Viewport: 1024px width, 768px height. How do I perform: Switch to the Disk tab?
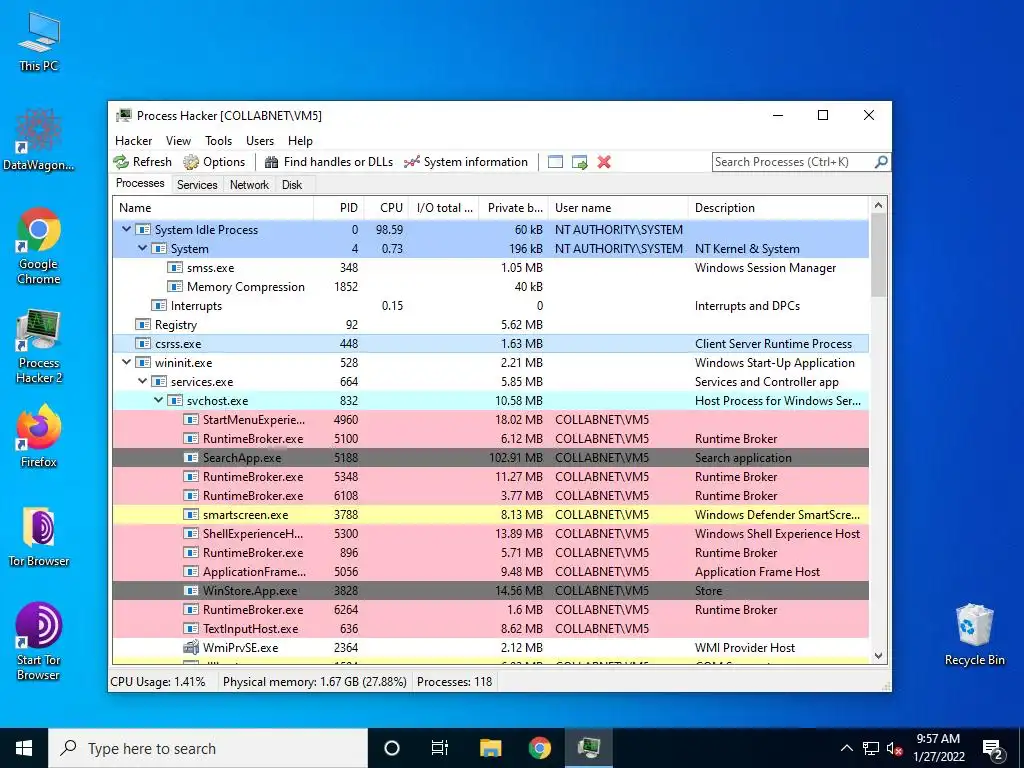(292, 185)
